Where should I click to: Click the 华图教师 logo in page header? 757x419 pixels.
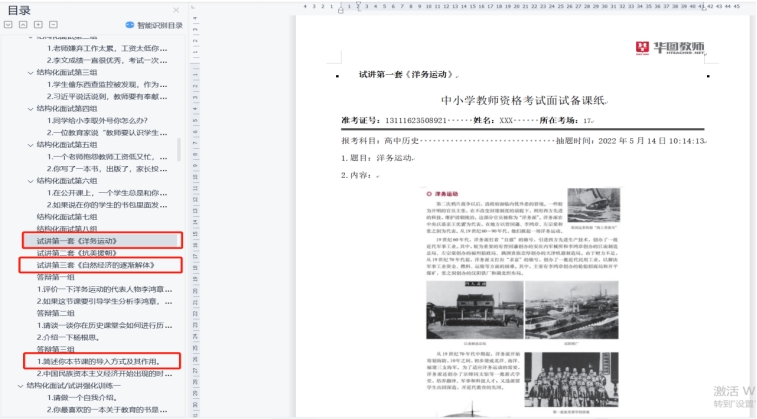(x=671, y=48)
